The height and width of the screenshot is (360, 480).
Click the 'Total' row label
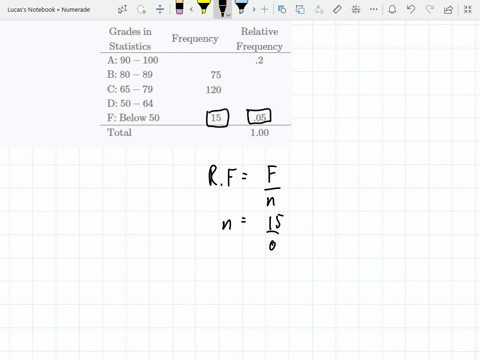click(x=119, y=132)
